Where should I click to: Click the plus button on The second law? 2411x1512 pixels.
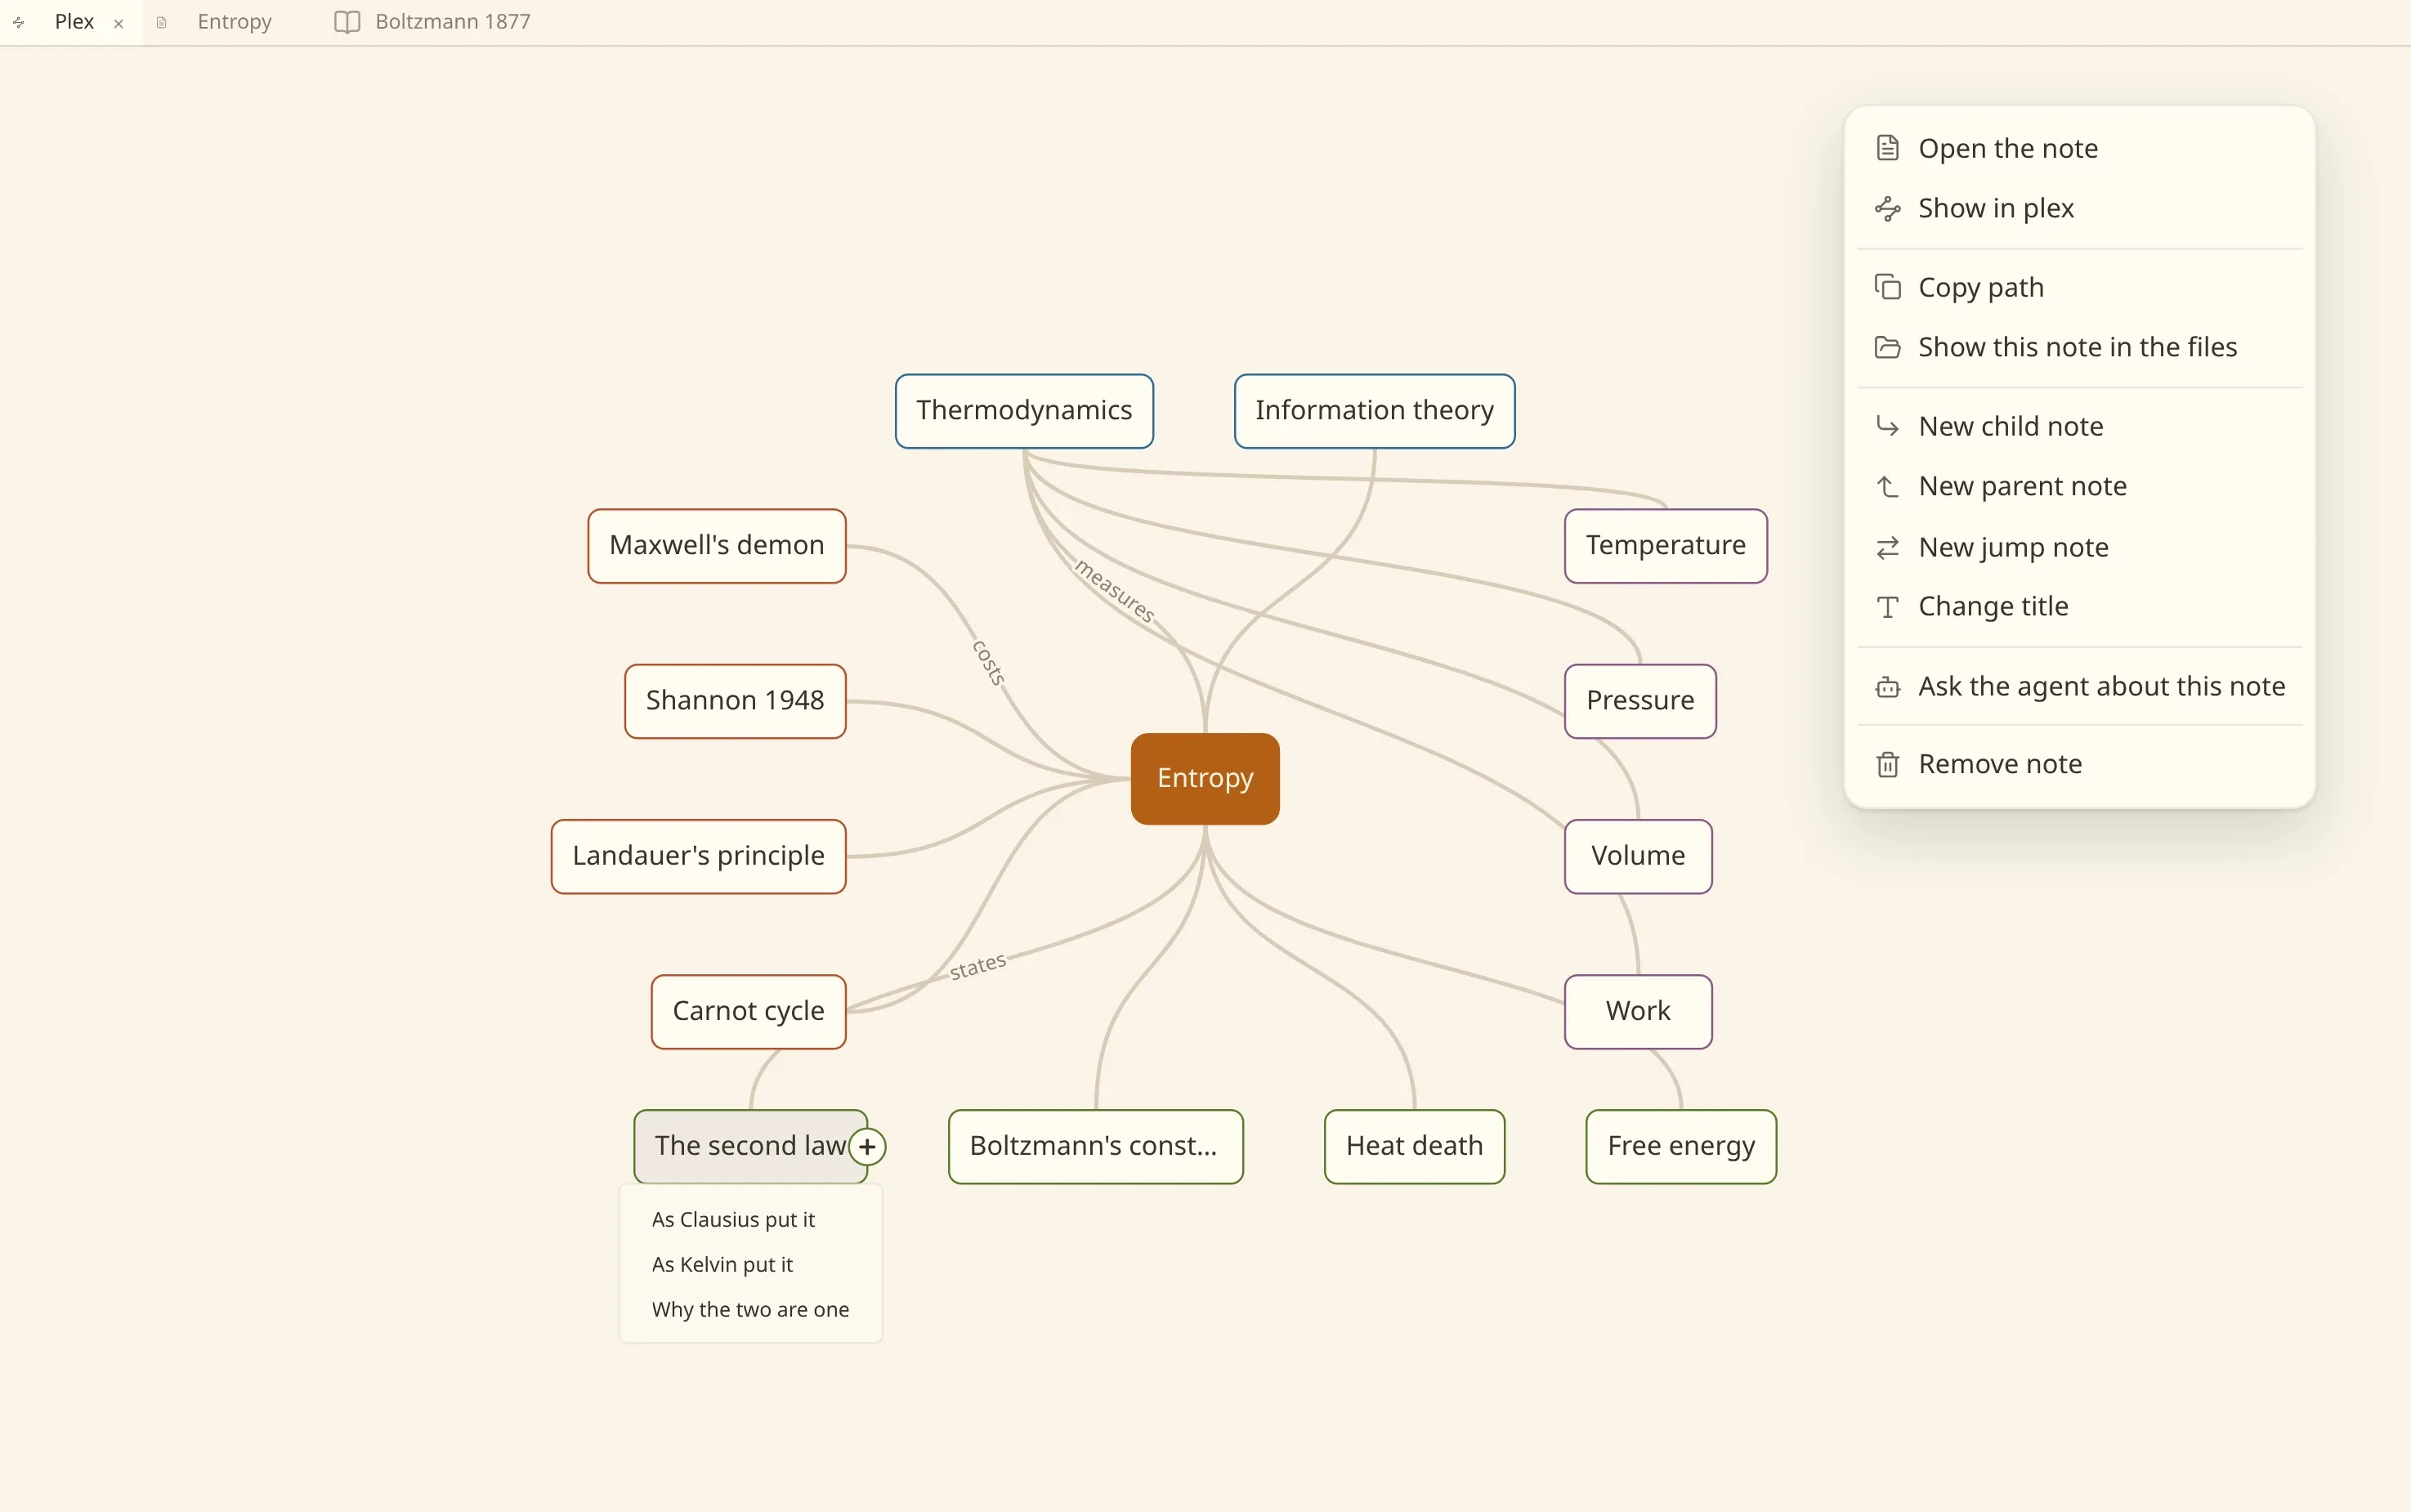tap(867, 1146)
